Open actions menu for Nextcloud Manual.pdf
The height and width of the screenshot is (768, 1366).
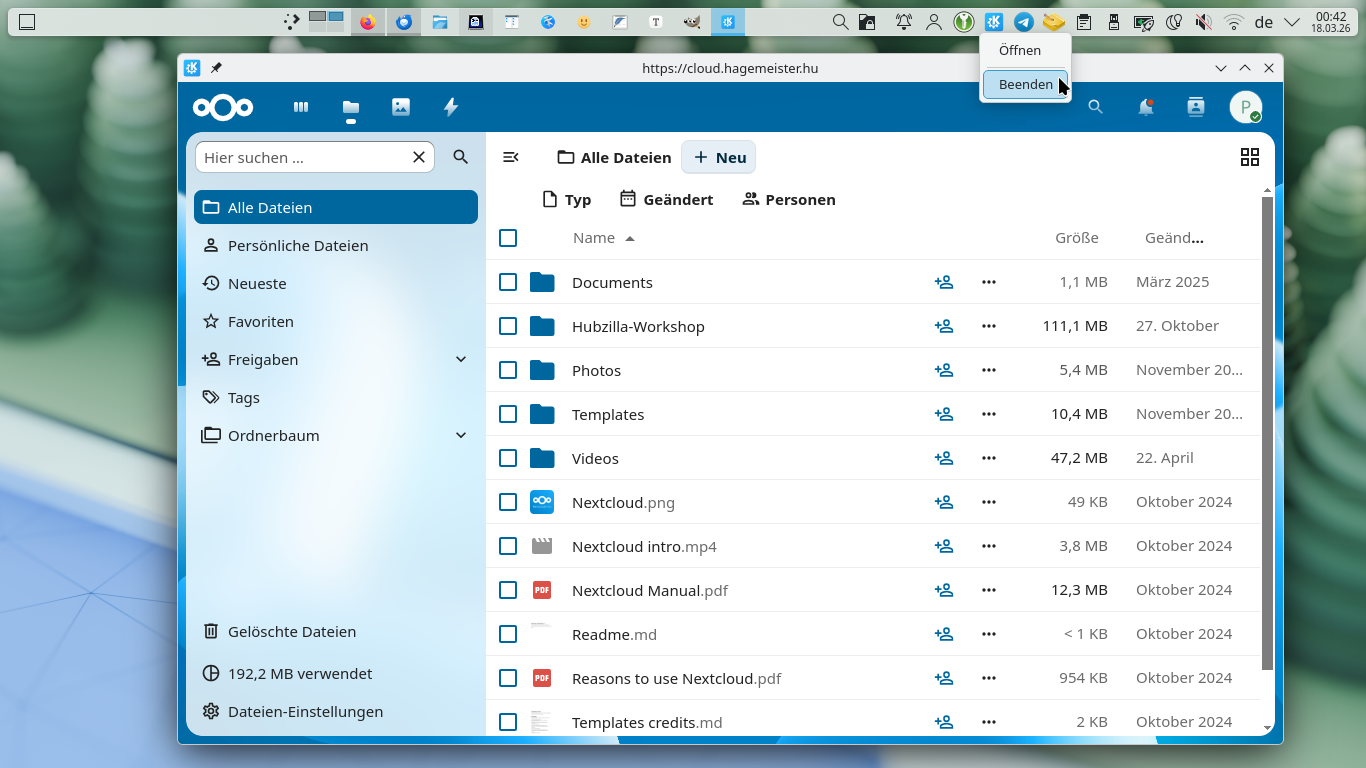click(989, 590)
